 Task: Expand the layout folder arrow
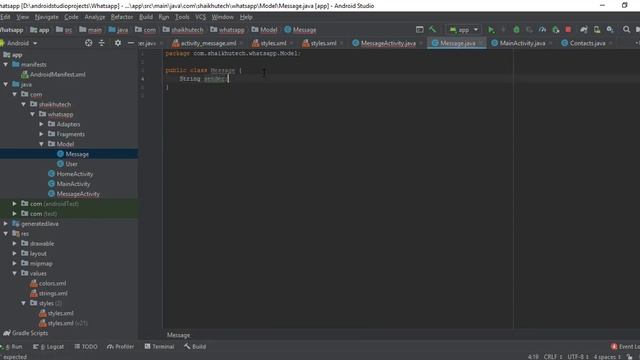point(15,253)
